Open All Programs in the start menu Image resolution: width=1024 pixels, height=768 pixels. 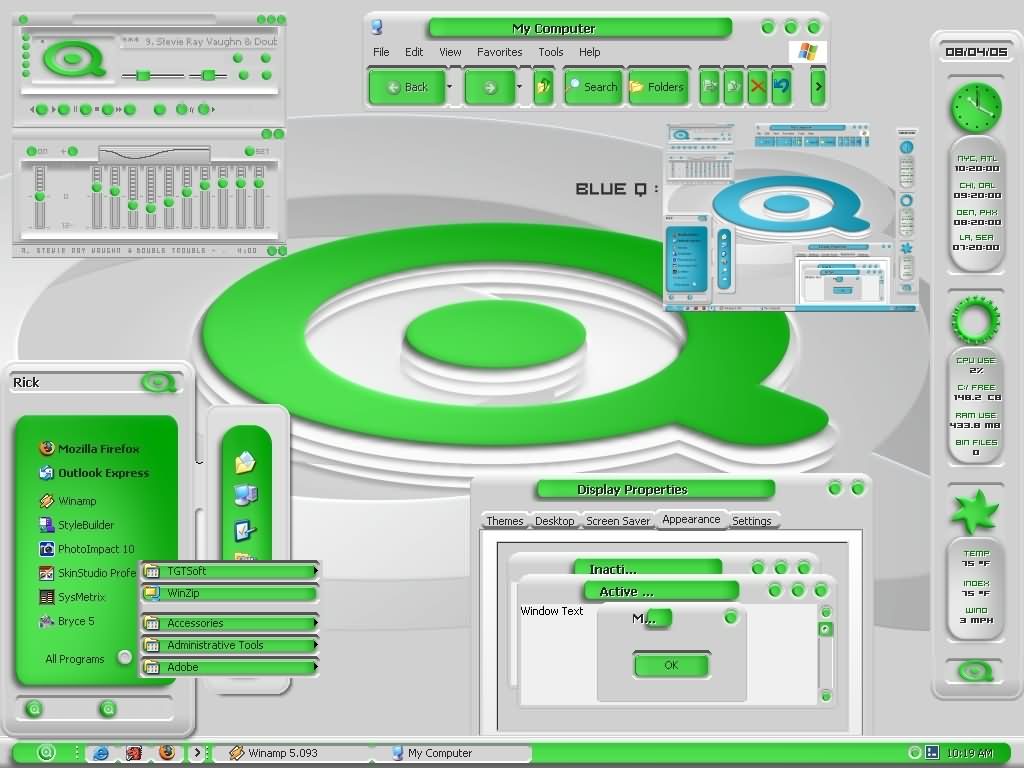click(x=87, y=658)
